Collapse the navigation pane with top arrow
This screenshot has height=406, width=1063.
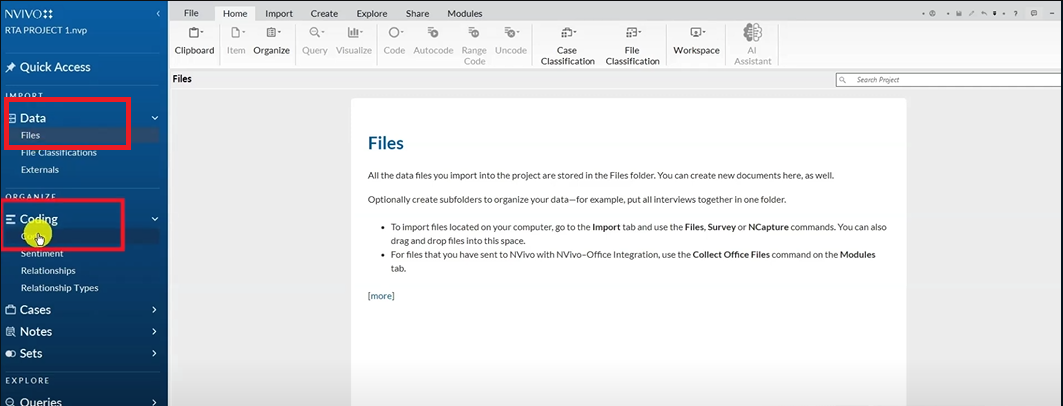click(157, 14)
